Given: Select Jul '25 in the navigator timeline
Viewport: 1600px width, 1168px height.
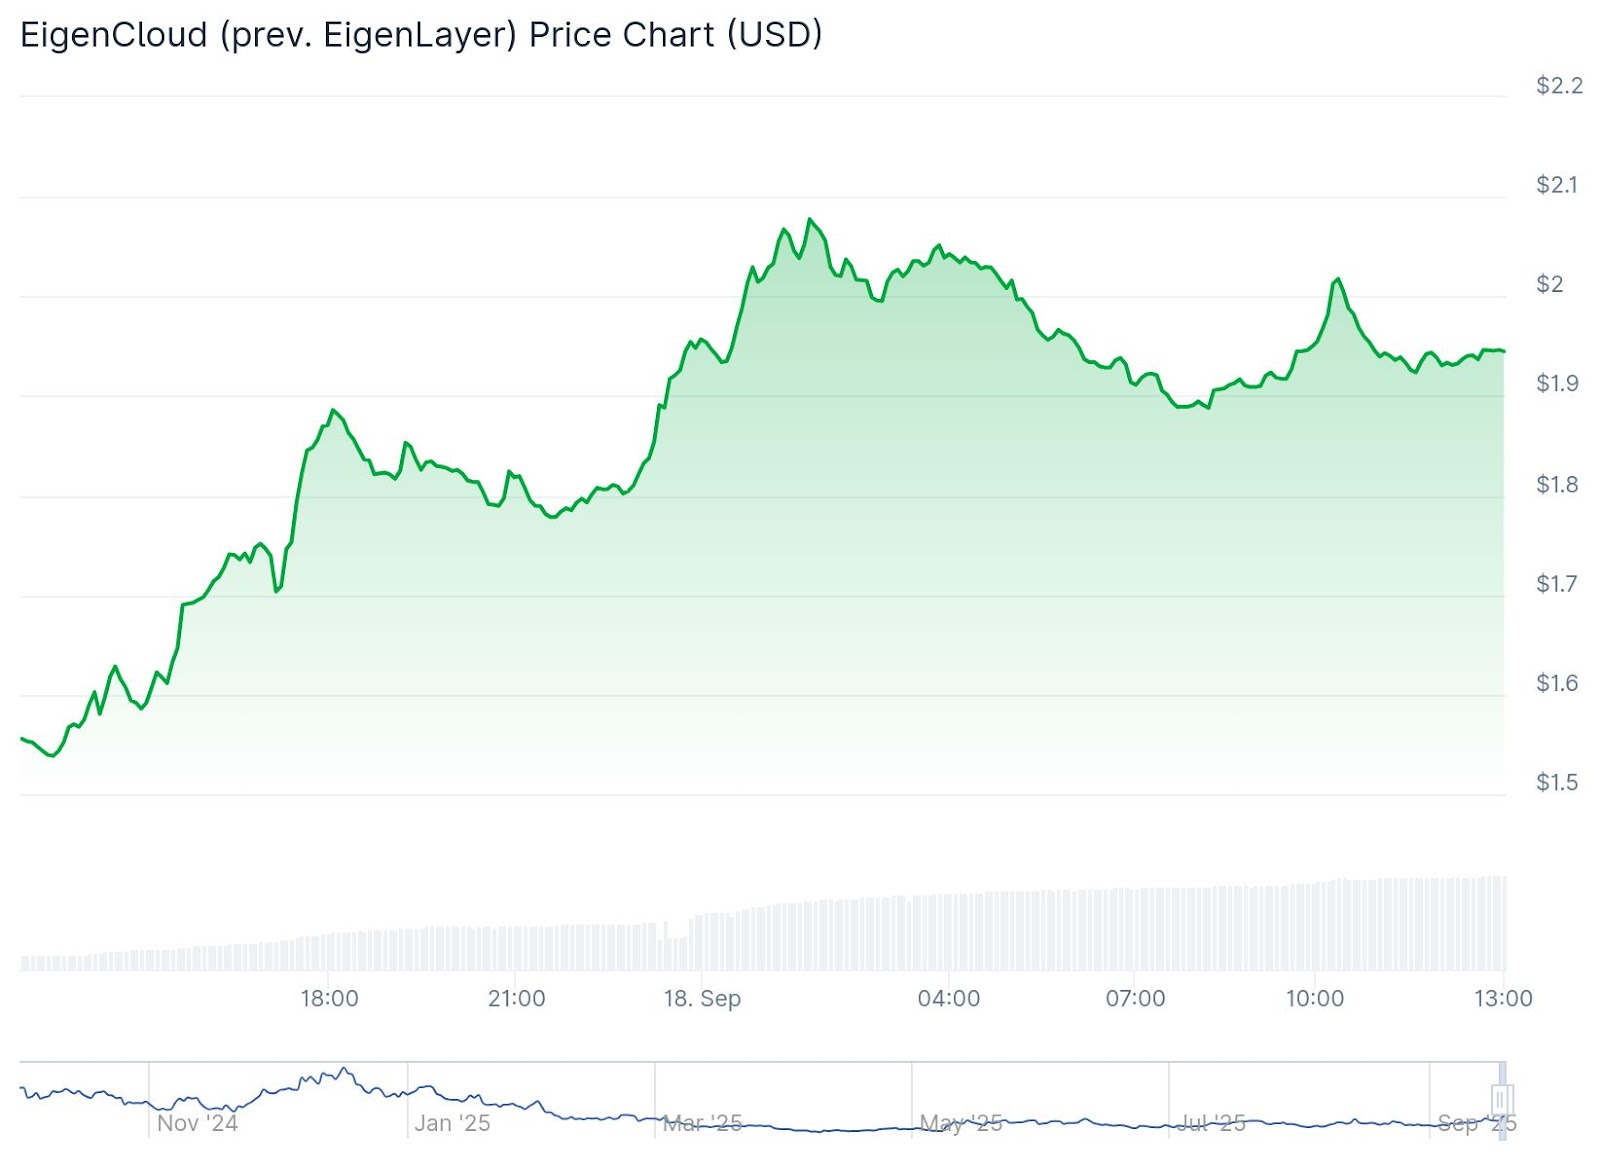Looking at the screenshot, I should pos(1210,1123).
